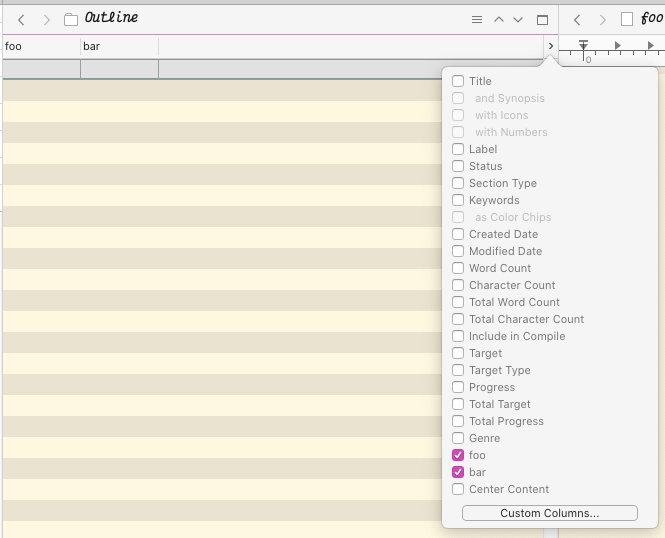This screenshot has width=665, height=538.
Task: Toggle the columns chooser arrow
Action: pyautogui.click(x=549, y=46)
